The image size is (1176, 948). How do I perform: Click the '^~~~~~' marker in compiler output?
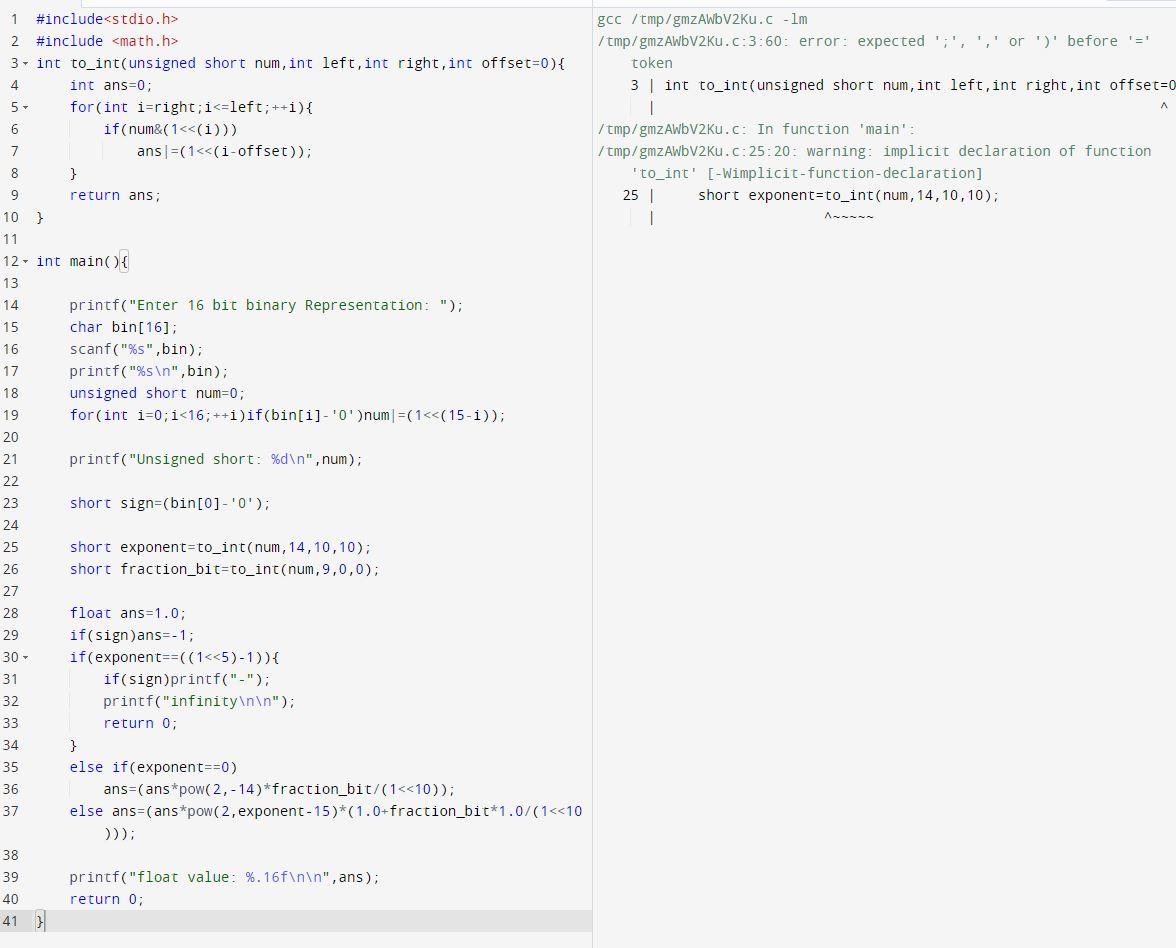coord(848,218)
